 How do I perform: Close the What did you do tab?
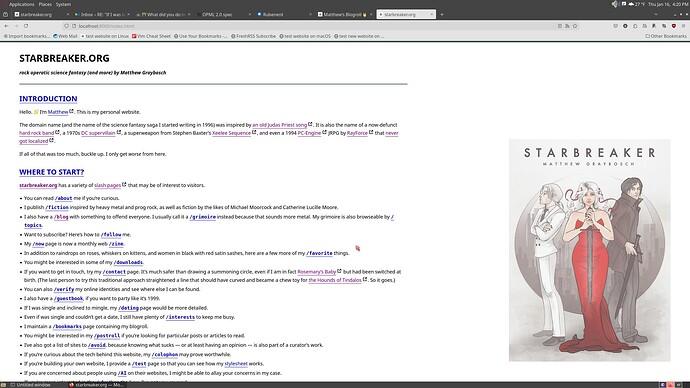189,15
